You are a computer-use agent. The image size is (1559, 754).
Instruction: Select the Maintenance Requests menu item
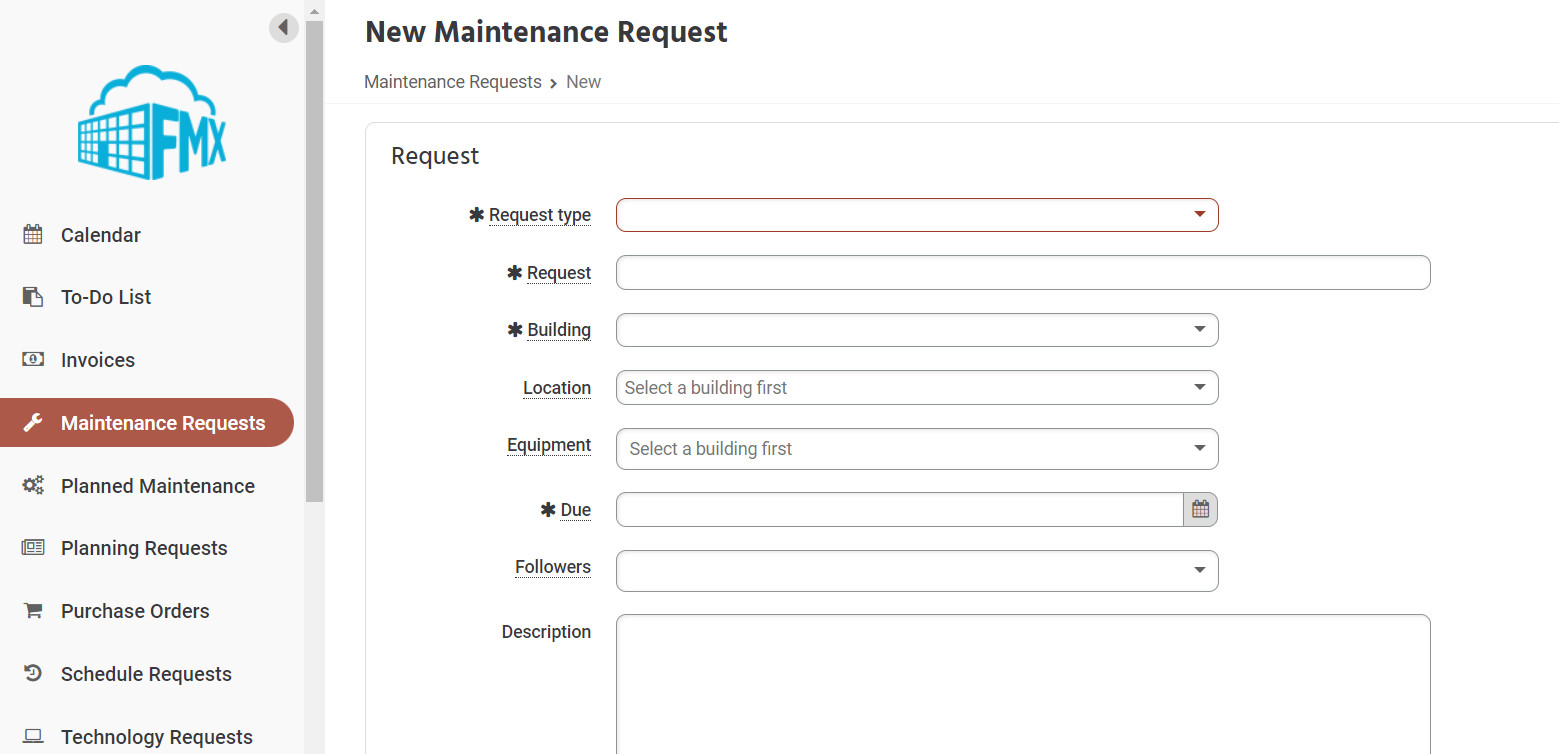(147, 423)
